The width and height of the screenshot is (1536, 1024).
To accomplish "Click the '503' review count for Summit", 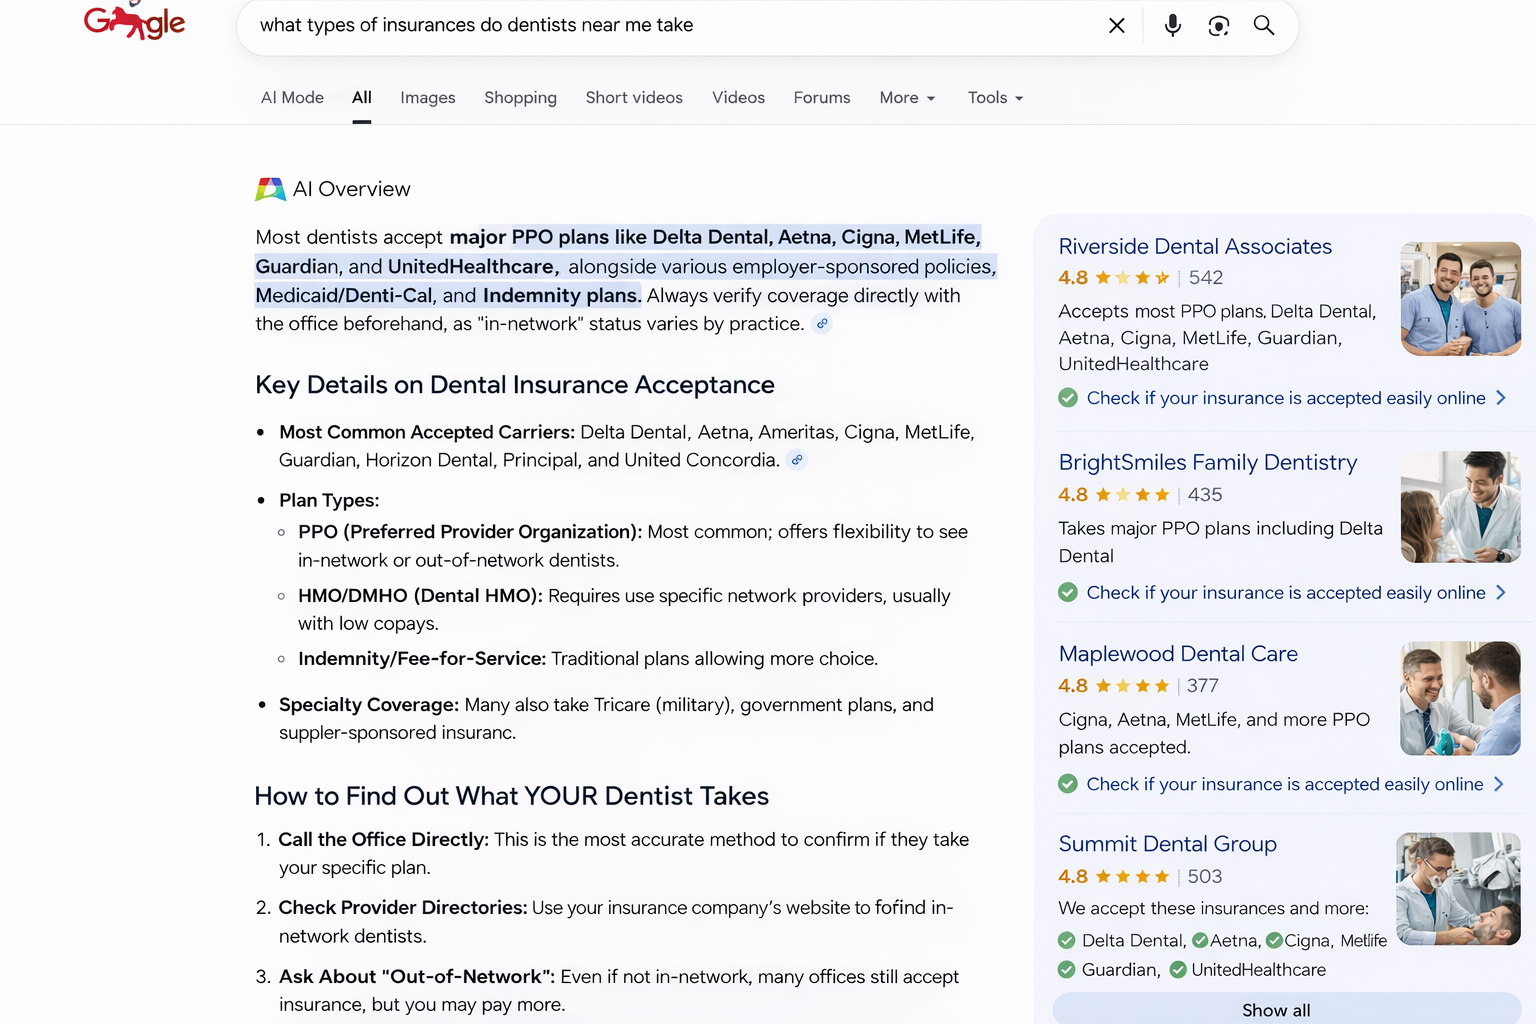I will pos(1205,877).
